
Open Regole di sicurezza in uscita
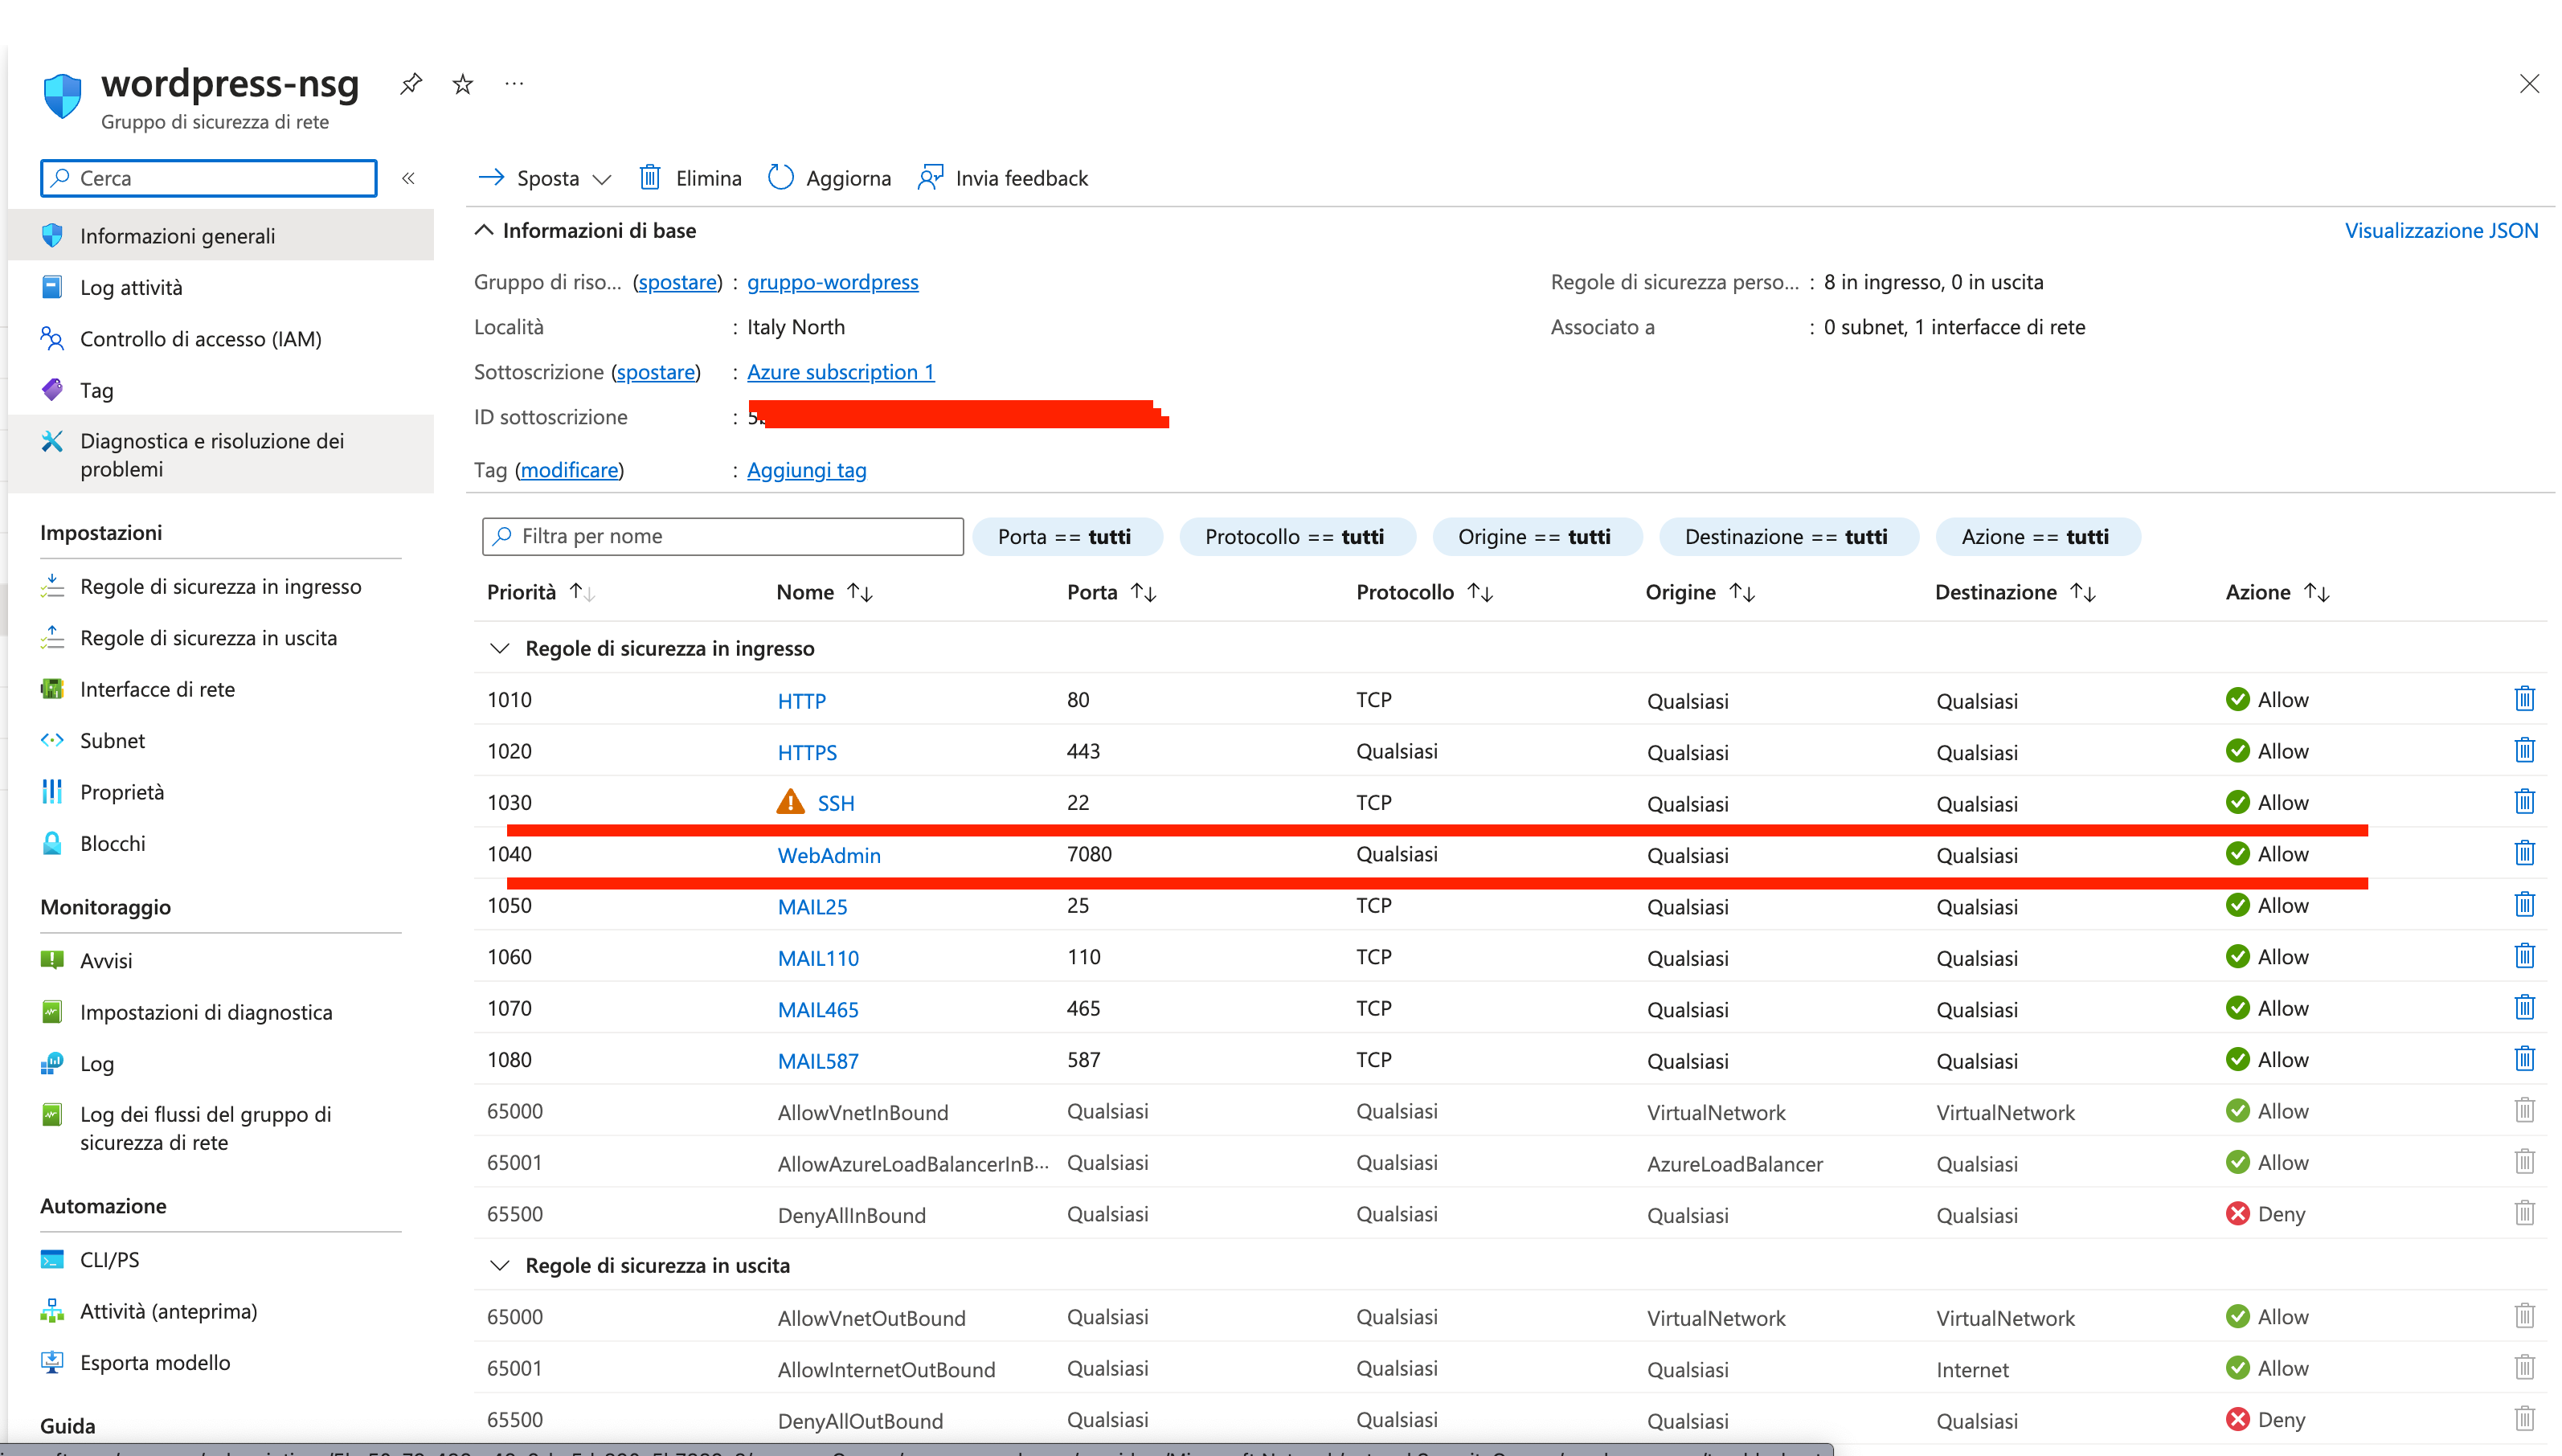tap(221, 637)
